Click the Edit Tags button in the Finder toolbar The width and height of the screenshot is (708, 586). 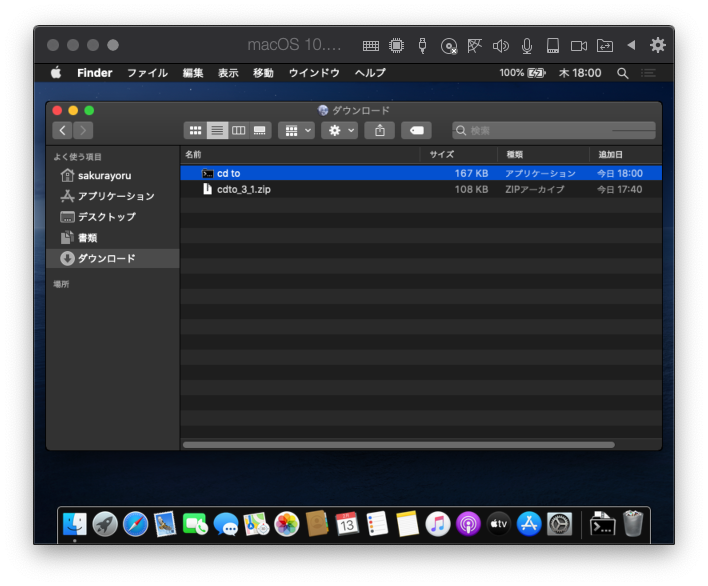tap(416, 130)
